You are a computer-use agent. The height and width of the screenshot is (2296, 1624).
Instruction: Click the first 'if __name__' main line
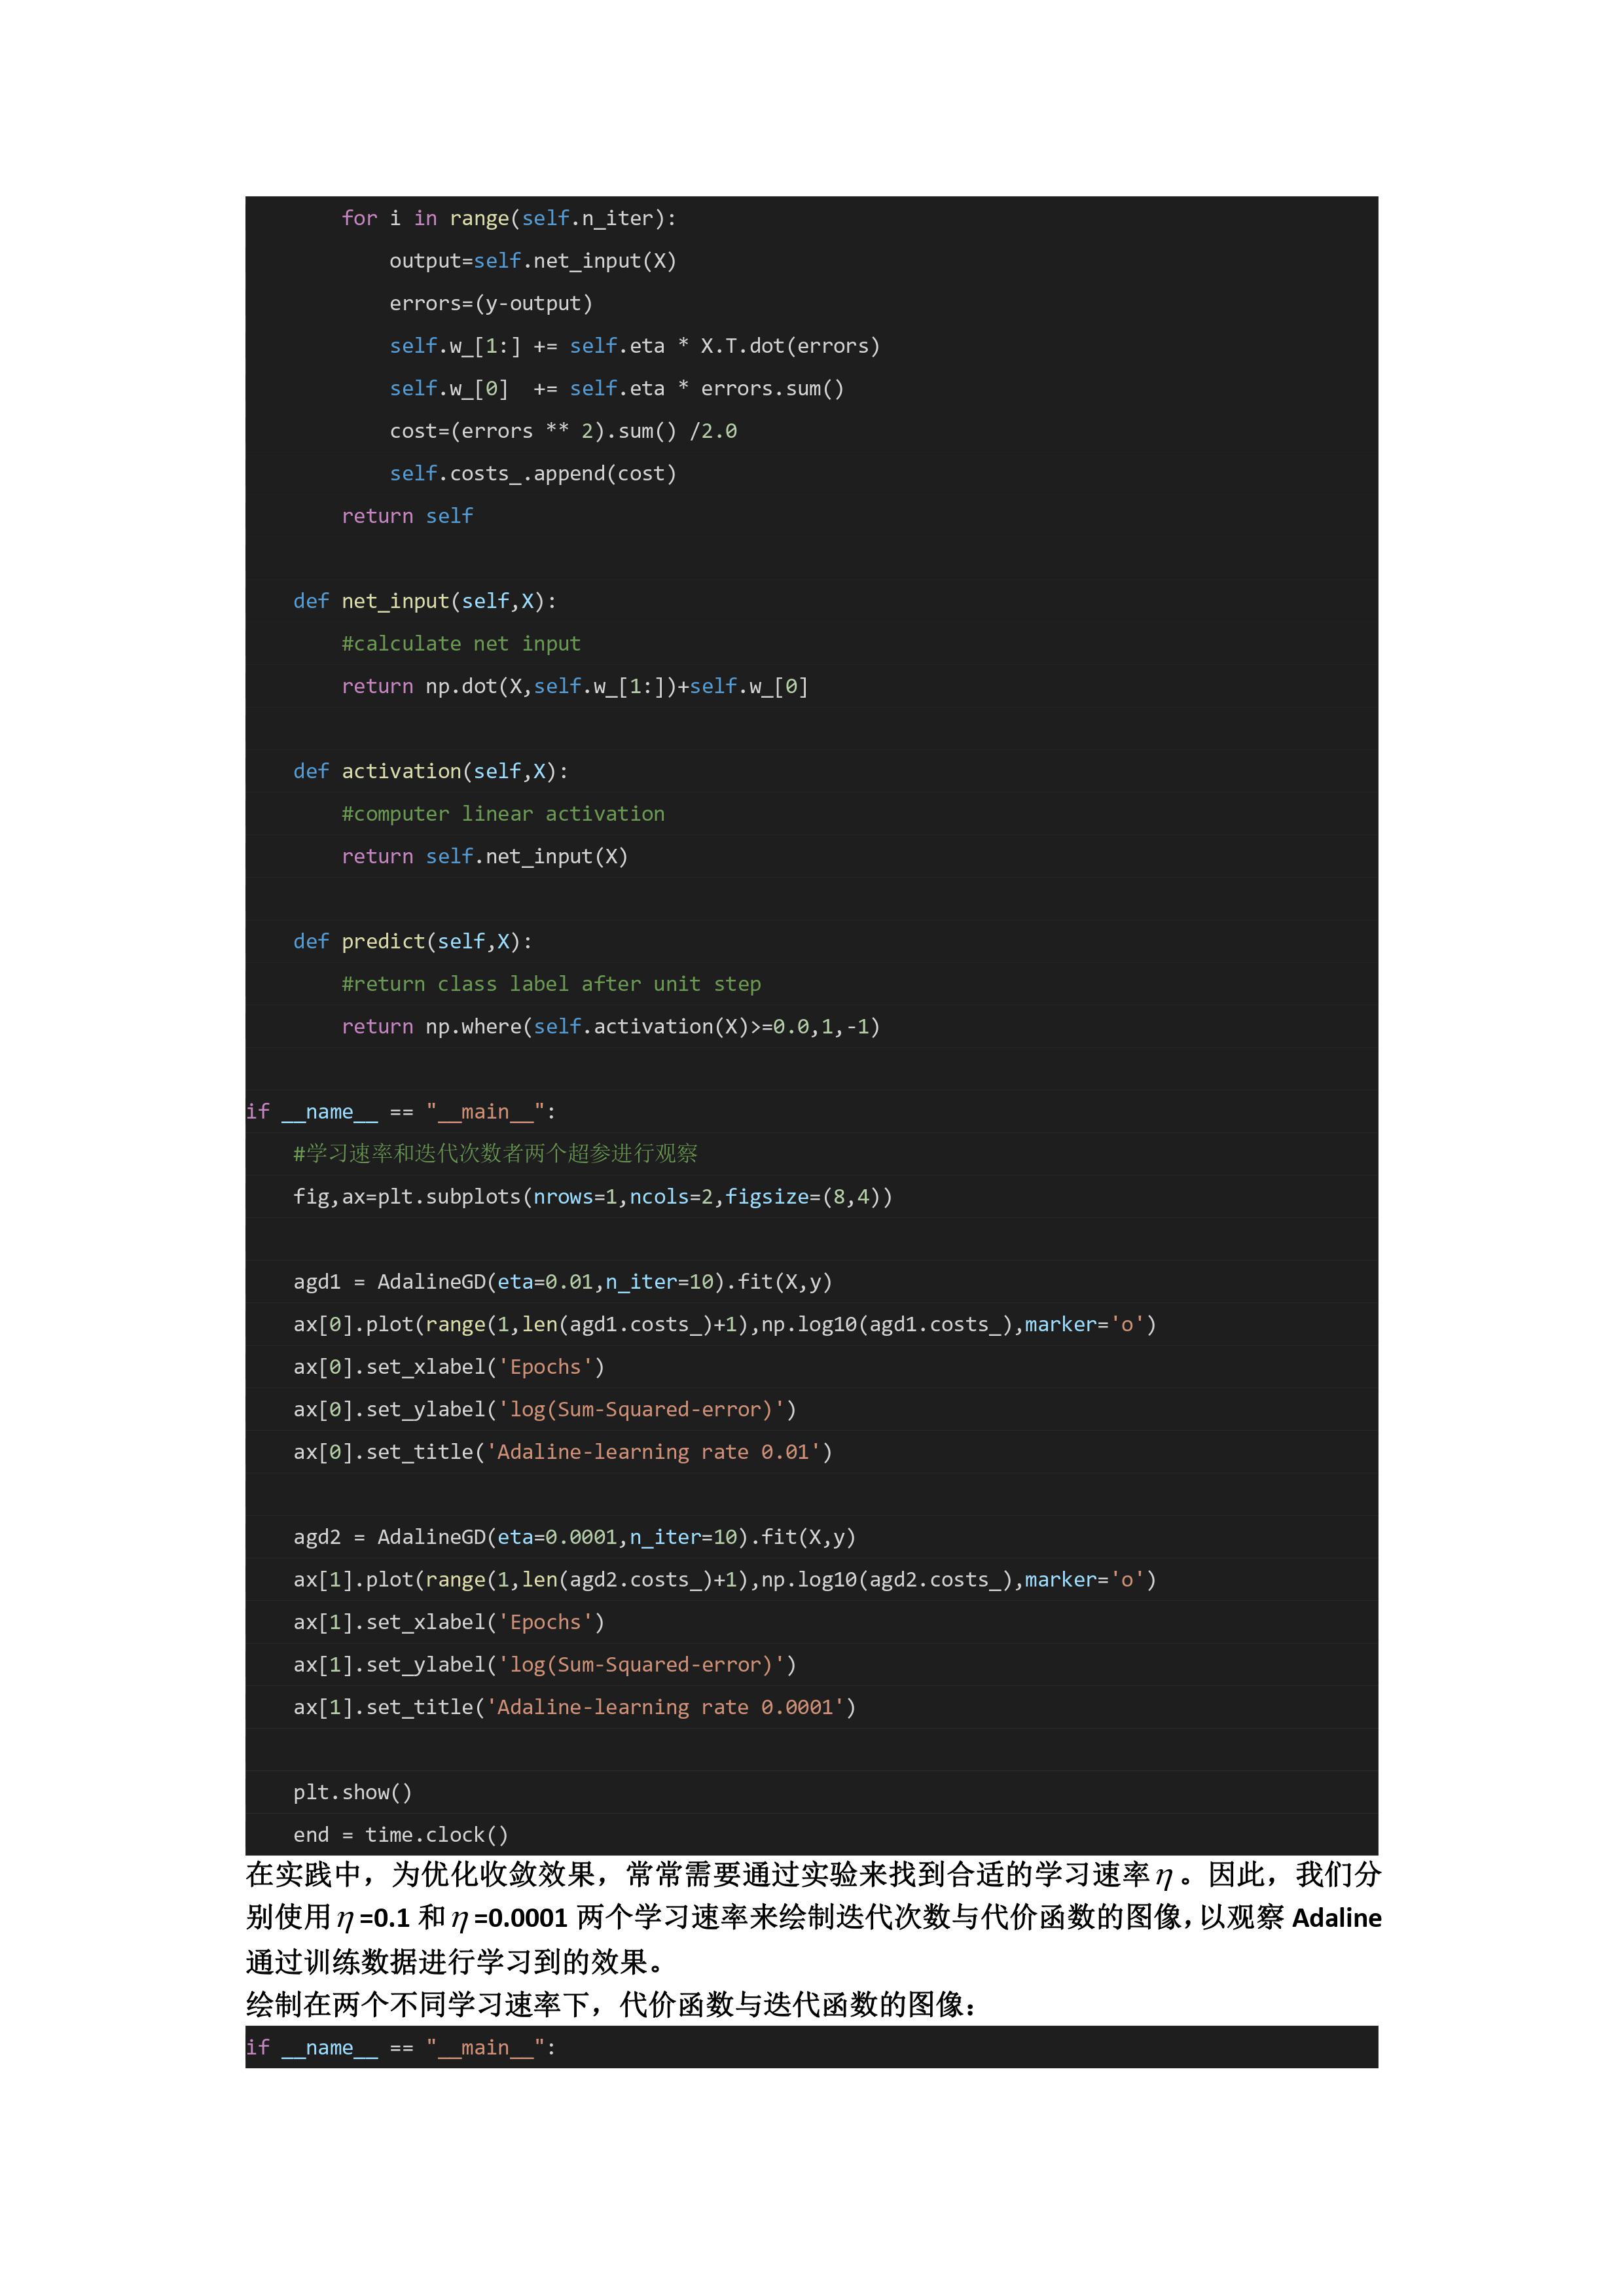400,1112
